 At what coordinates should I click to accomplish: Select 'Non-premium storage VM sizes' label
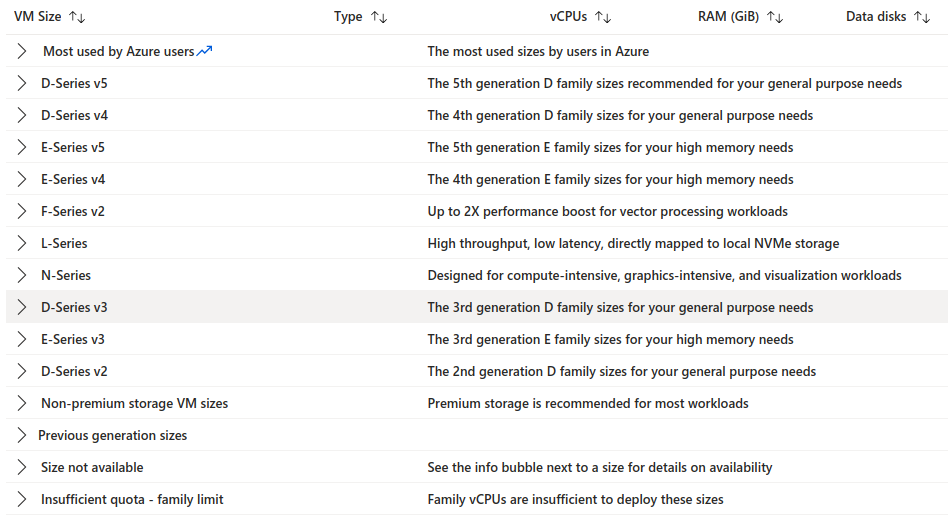pos(134,404)
